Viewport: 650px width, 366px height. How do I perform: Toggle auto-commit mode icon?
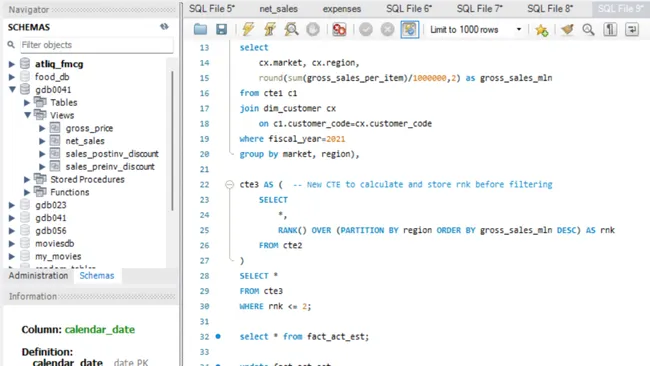click(410, 29)
